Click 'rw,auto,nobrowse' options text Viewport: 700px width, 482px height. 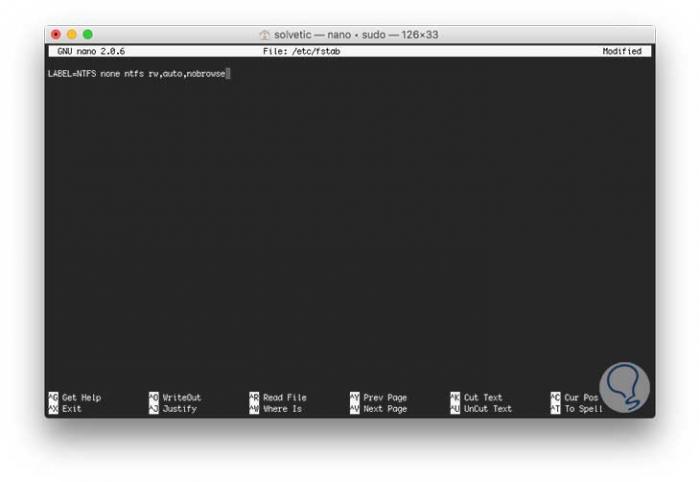tap(187, 74)
